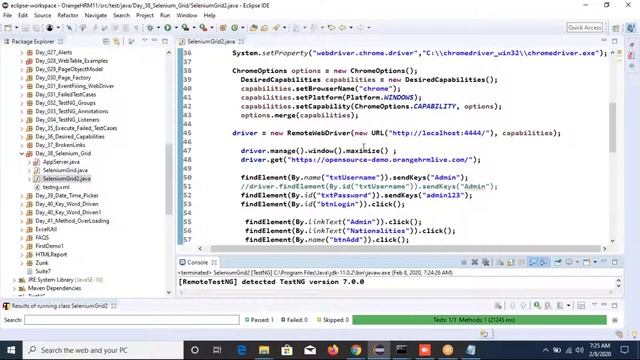640x360 pixels.
Task: Click the Quick Access box
Action: [x=584, y=27]
